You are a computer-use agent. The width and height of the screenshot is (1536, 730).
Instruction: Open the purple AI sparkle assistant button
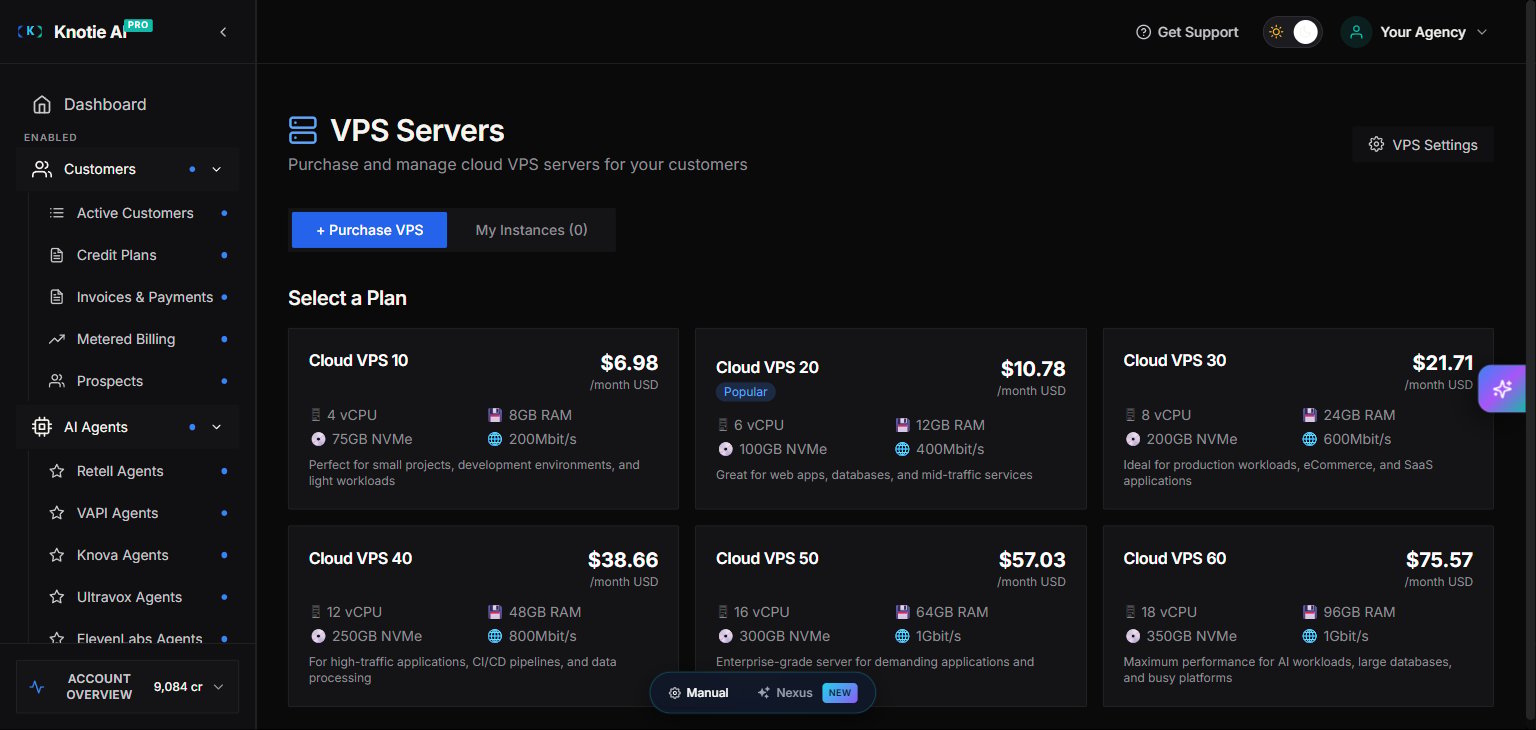click(x=1502, y=389)
